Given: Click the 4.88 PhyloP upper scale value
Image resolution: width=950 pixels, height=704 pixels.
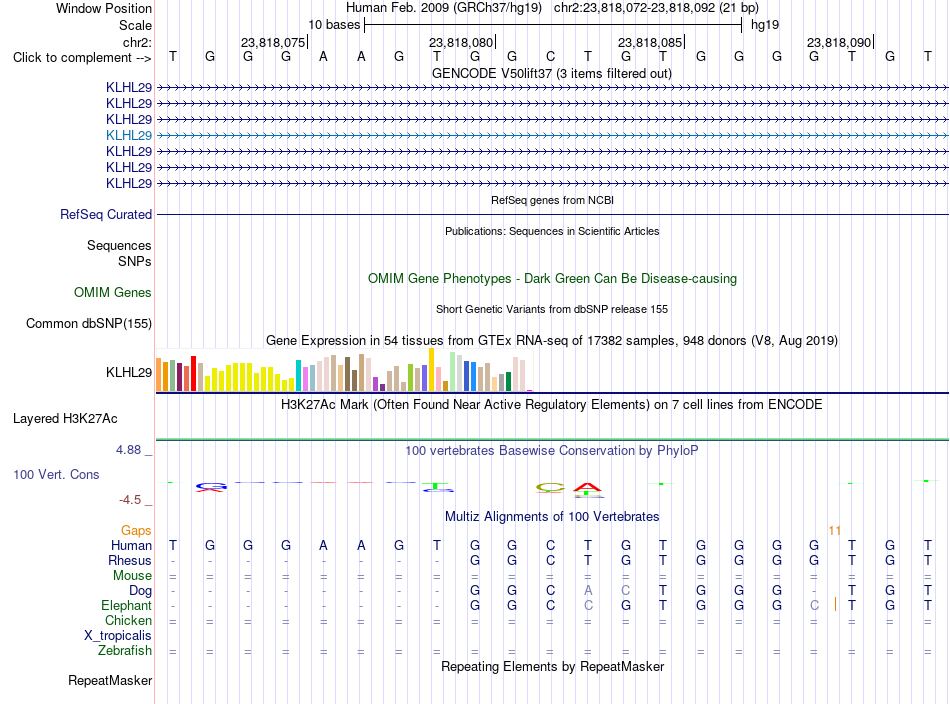Looking at the screenshot, I should 128,450.
